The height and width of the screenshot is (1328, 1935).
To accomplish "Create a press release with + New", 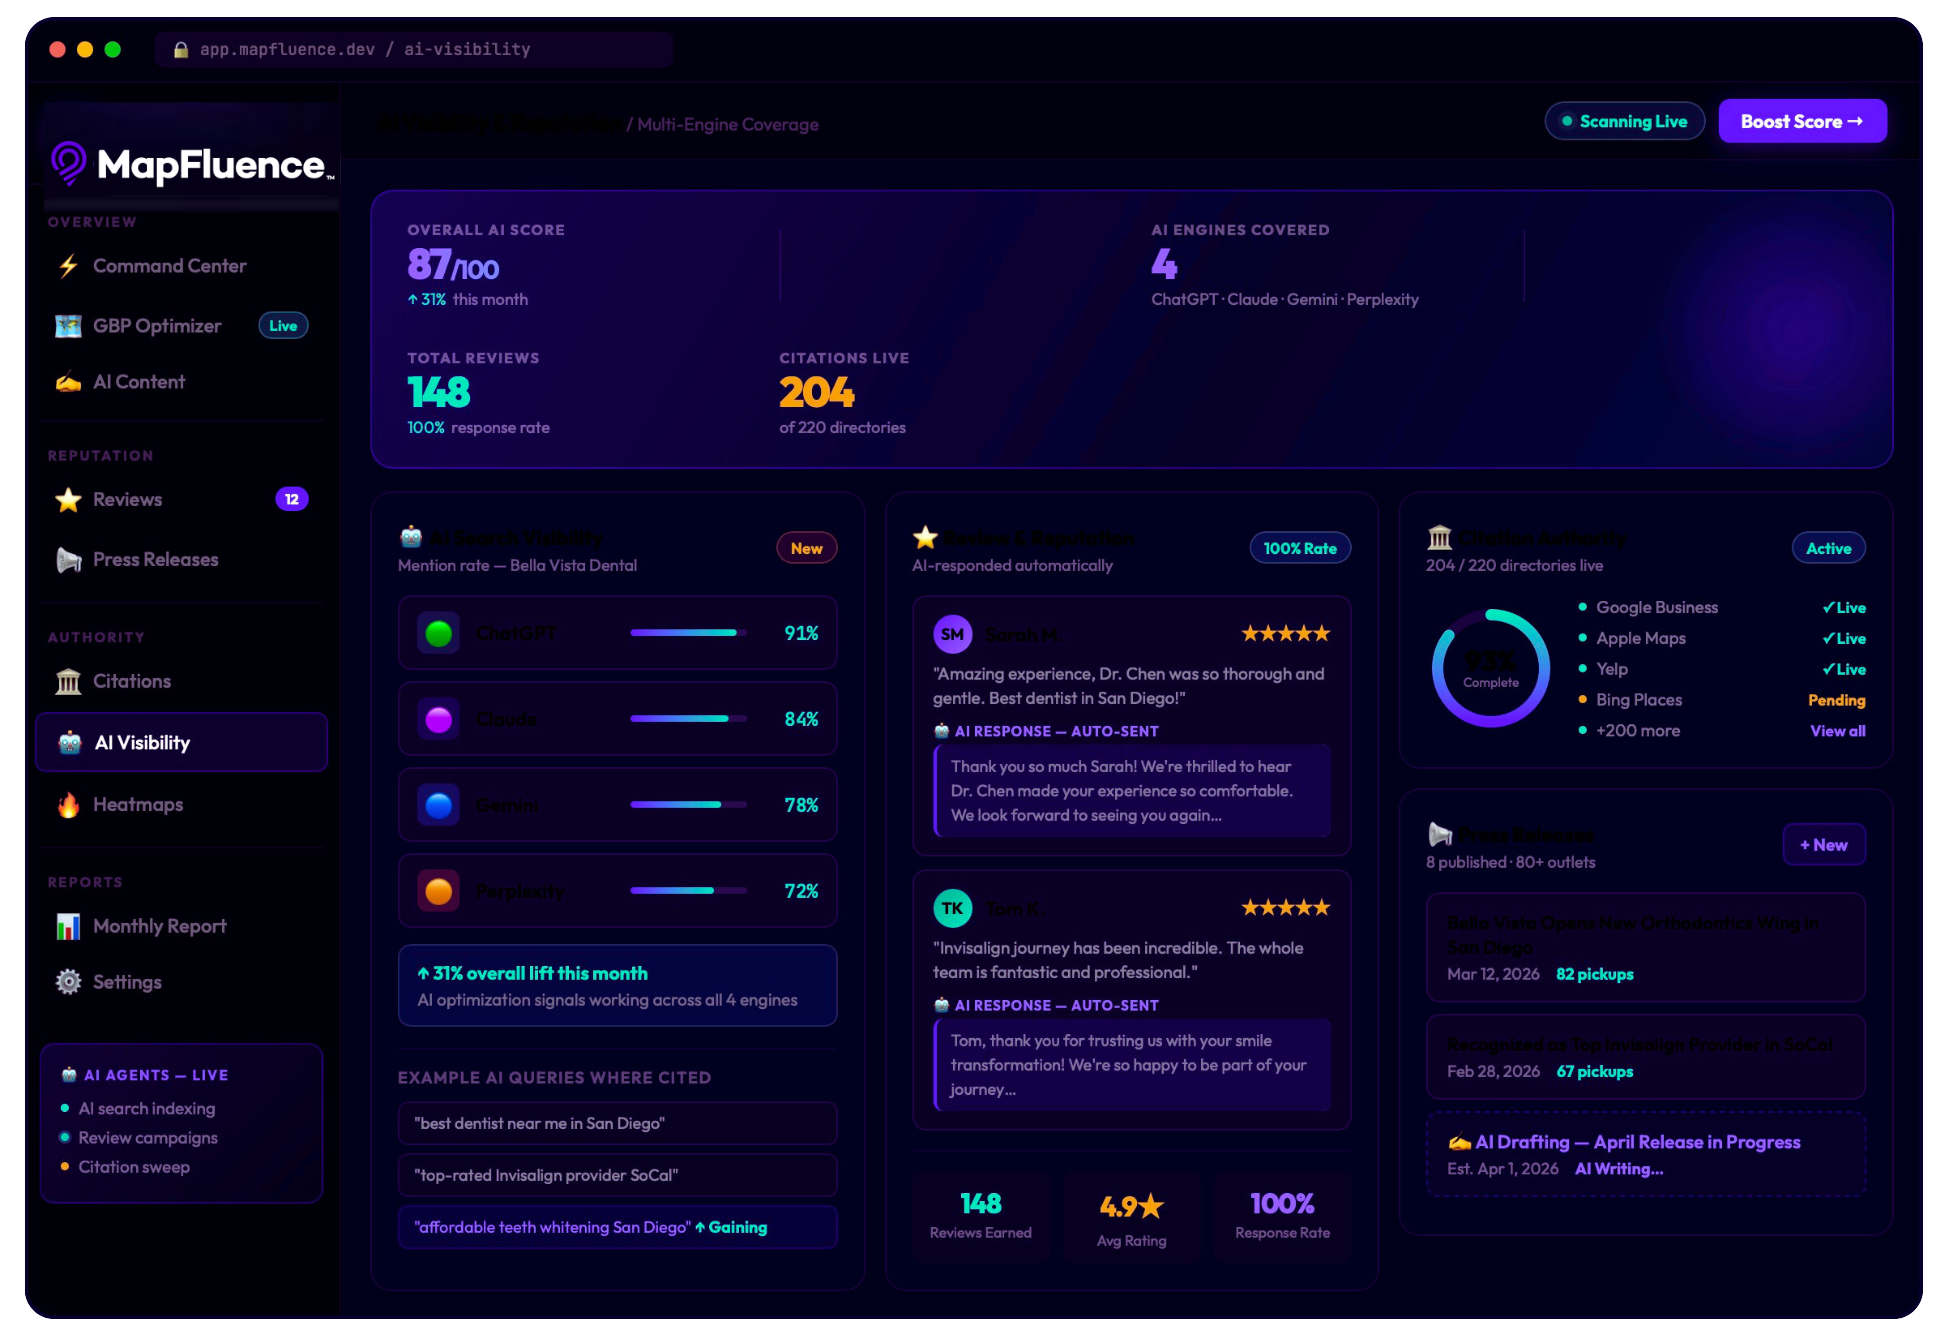I will tap(1823, 844).
